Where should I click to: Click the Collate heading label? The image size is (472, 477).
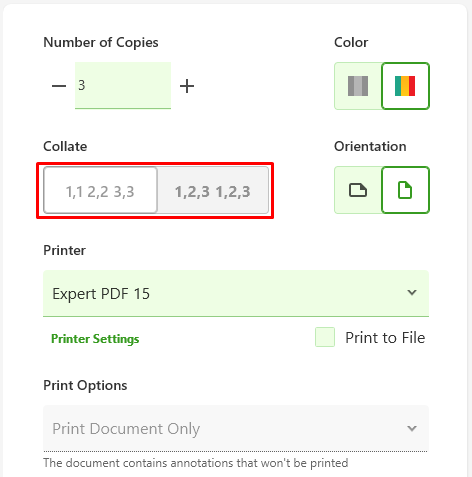click(x=65, y=146)
